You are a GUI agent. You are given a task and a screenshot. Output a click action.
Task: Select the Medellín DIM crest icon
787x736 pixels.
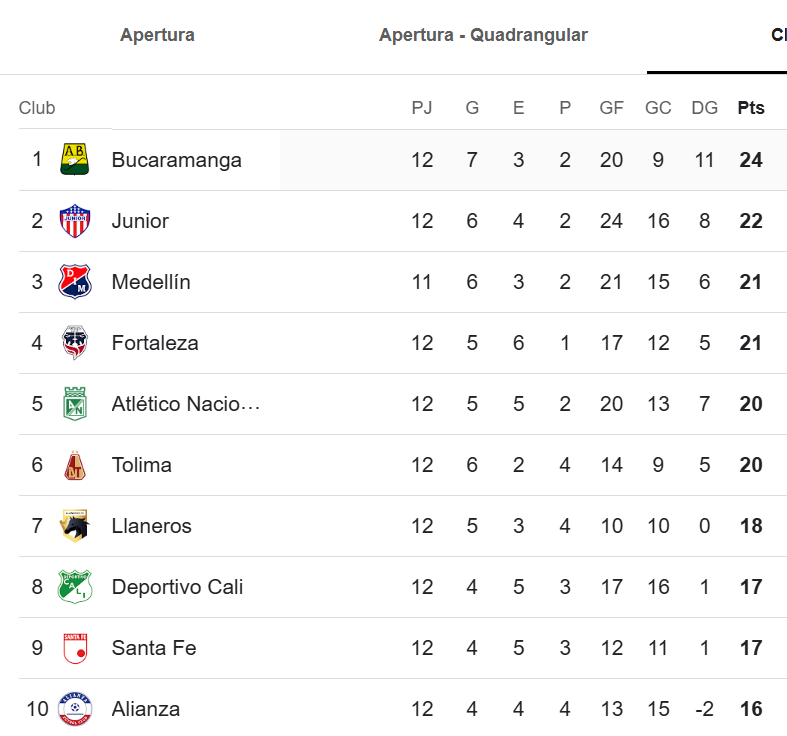(75, 282)
